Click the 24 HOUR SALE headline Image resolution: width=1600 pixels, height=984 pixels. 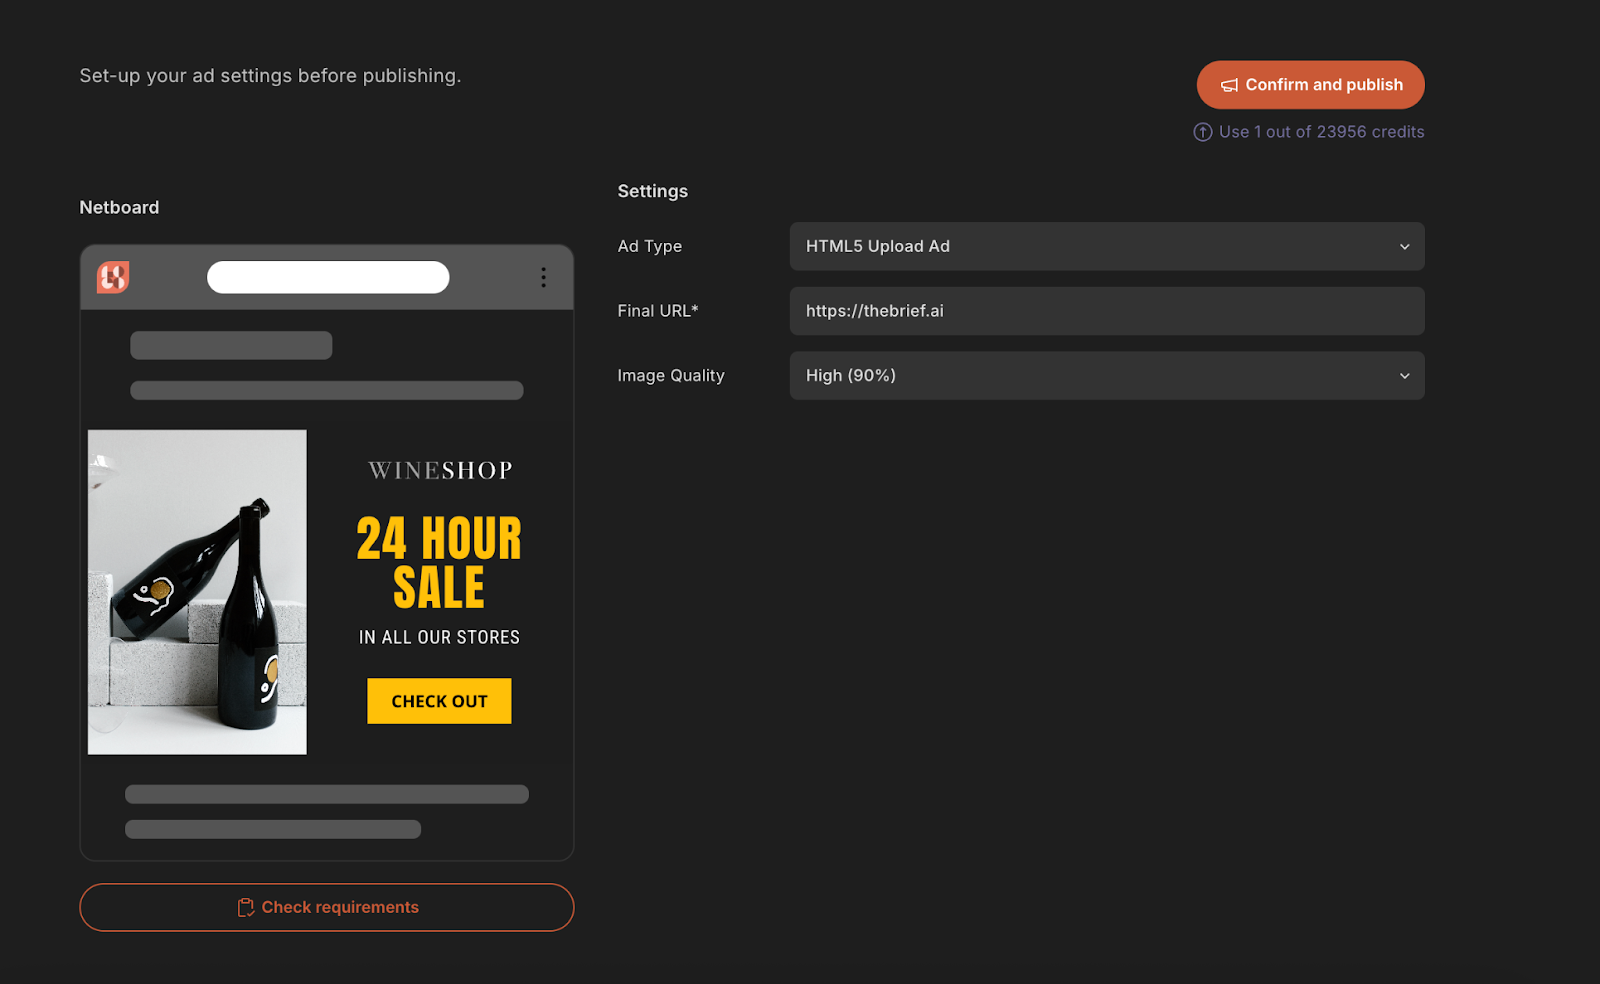point(439,563)
